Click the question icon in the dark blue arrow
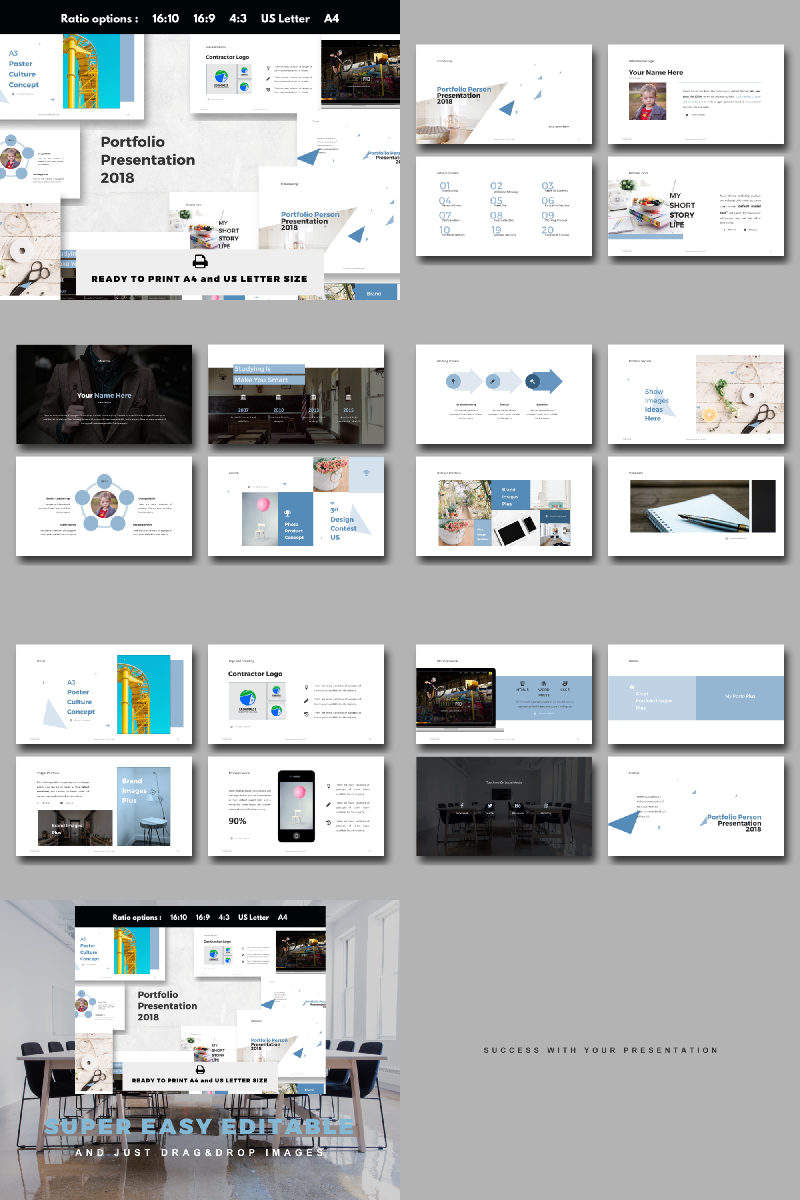800x1200 pixels. [532, 381]
